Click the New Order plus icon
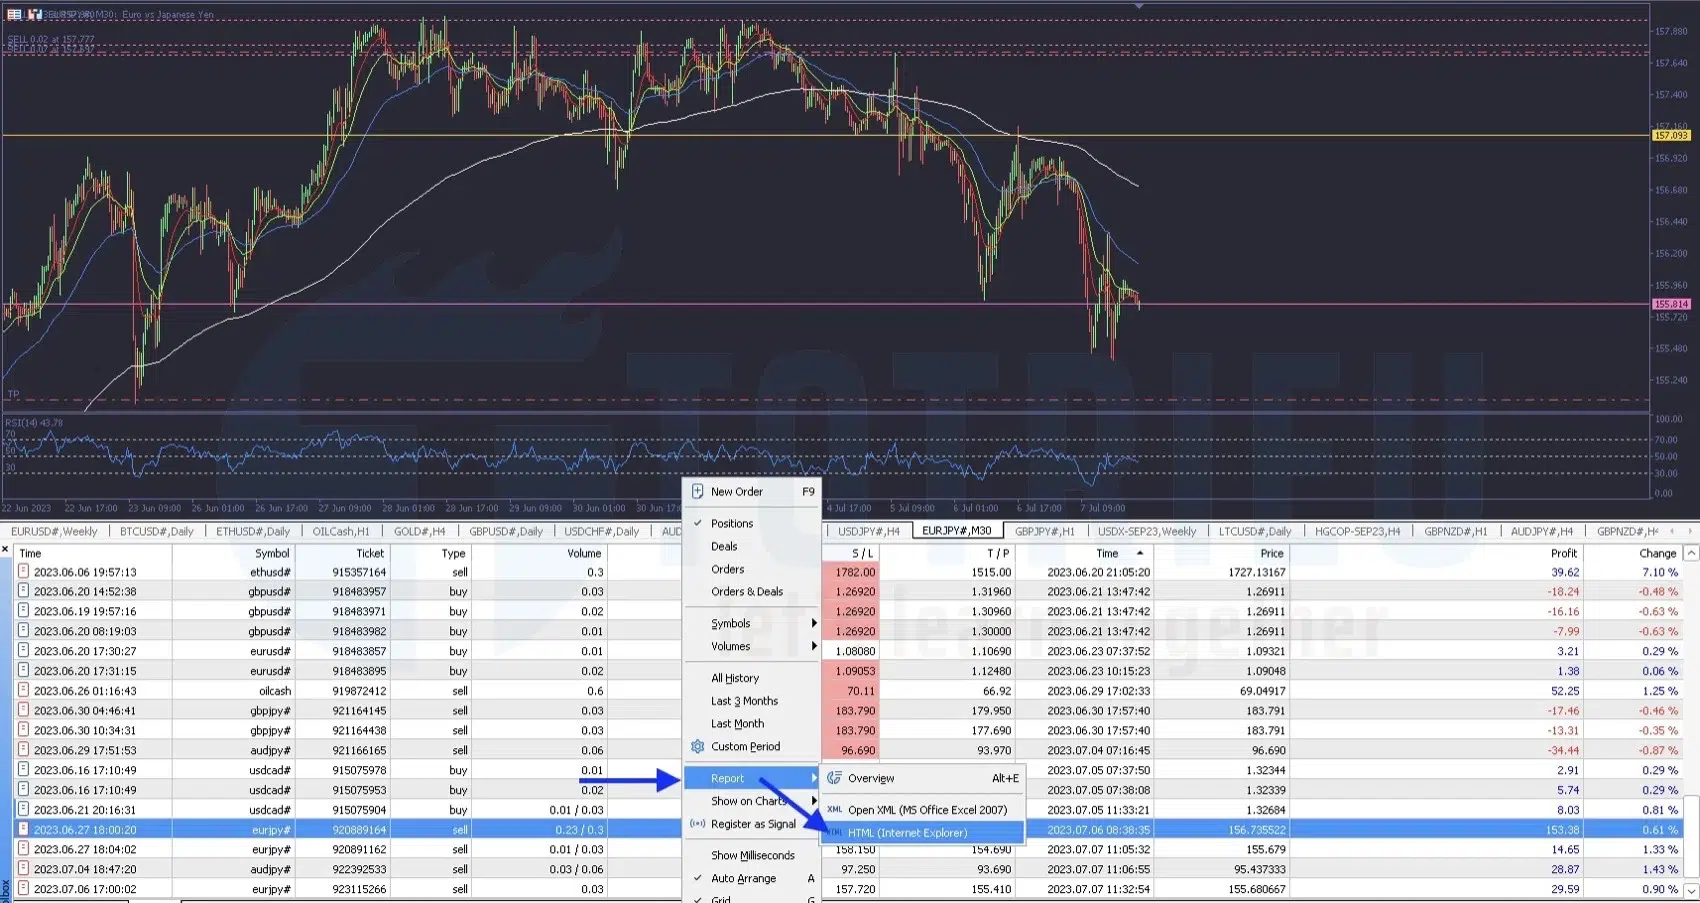This screenshot has height=903, width=1700. 698,491
